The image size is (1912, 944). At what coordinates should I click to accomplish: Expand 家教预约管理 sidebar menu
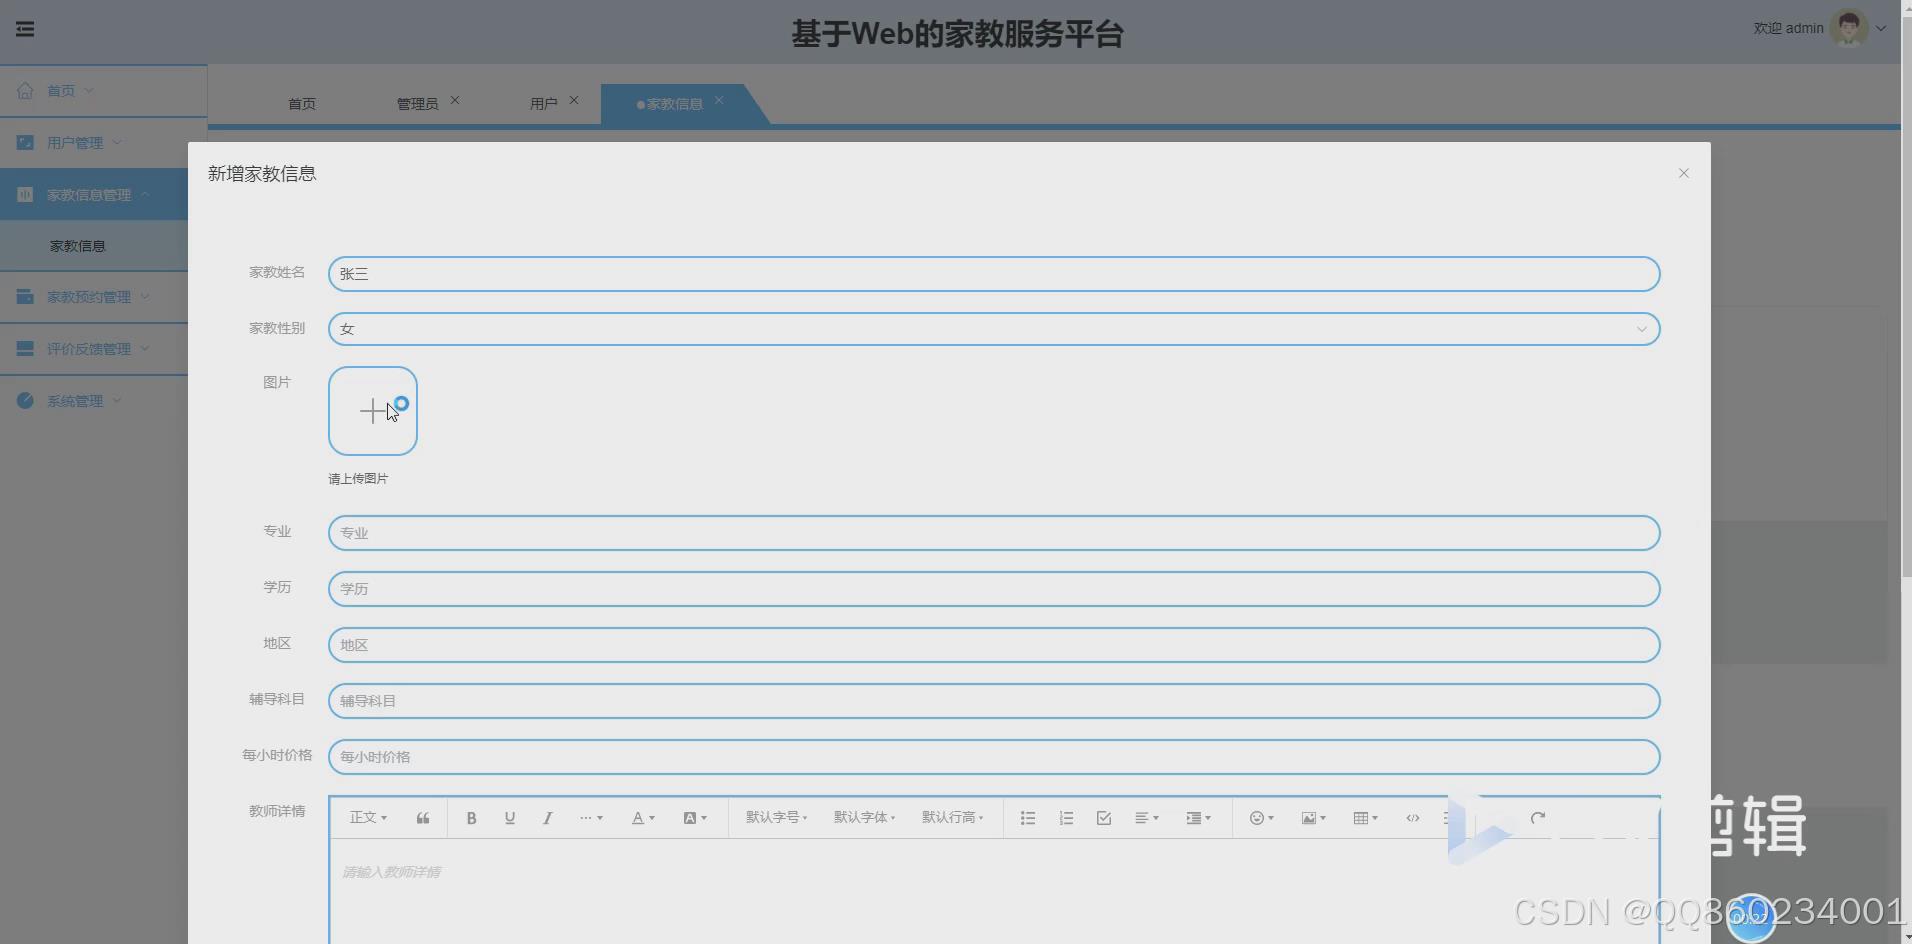[x=94, y=297]
